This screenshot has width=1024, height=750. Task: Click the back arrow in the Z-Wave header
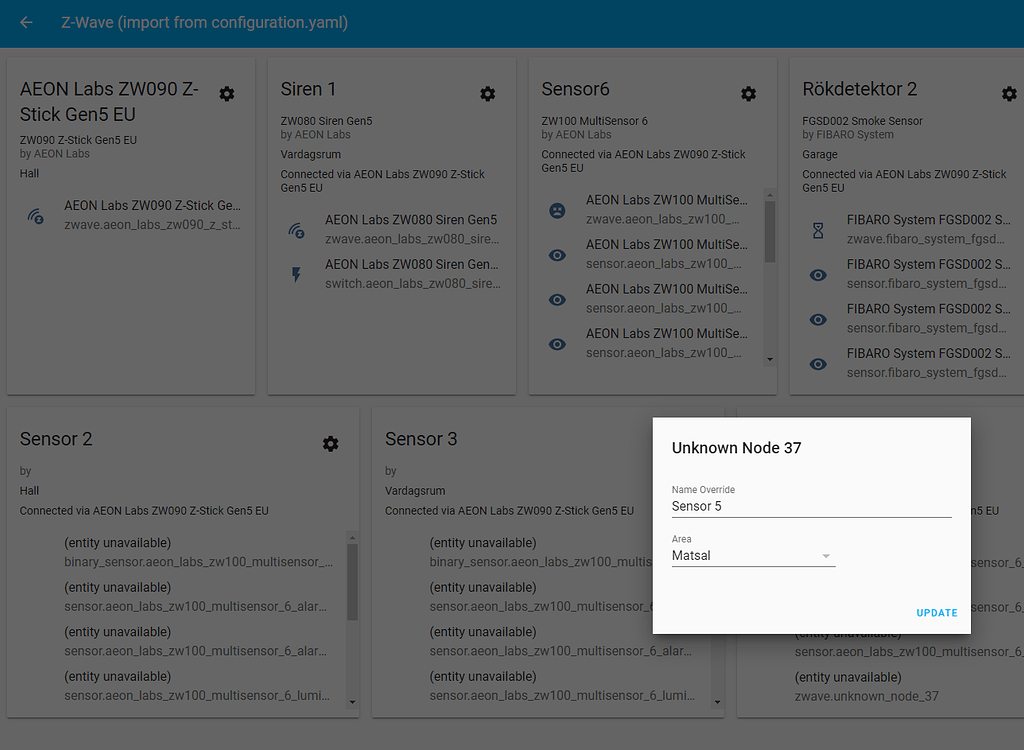coord(25,22)
